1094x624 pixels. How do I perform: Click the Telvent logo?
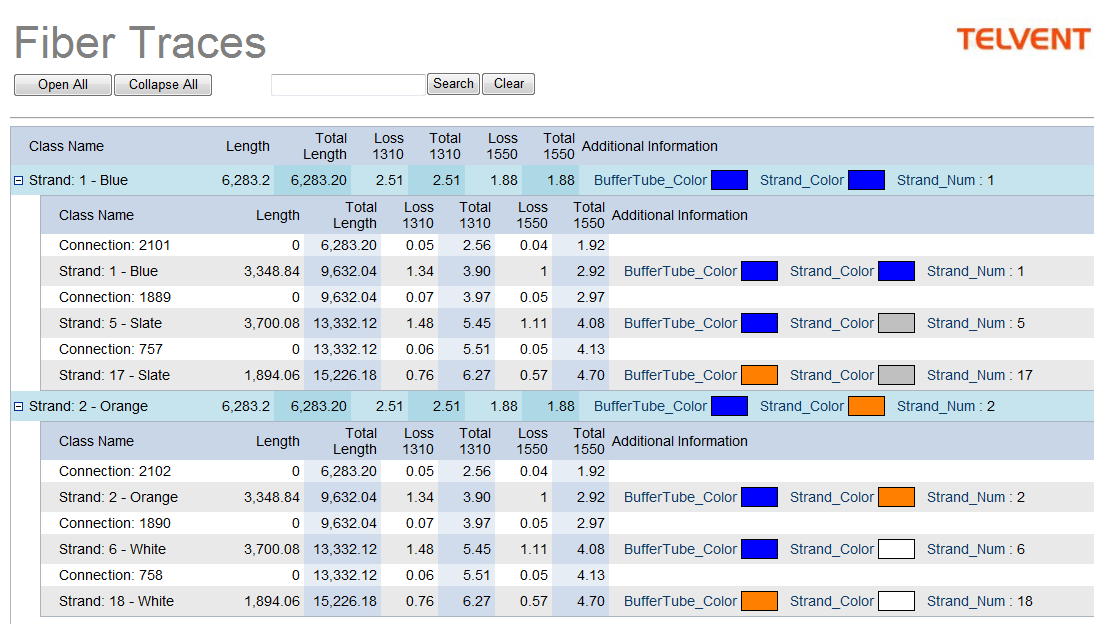click(1023, 39)
